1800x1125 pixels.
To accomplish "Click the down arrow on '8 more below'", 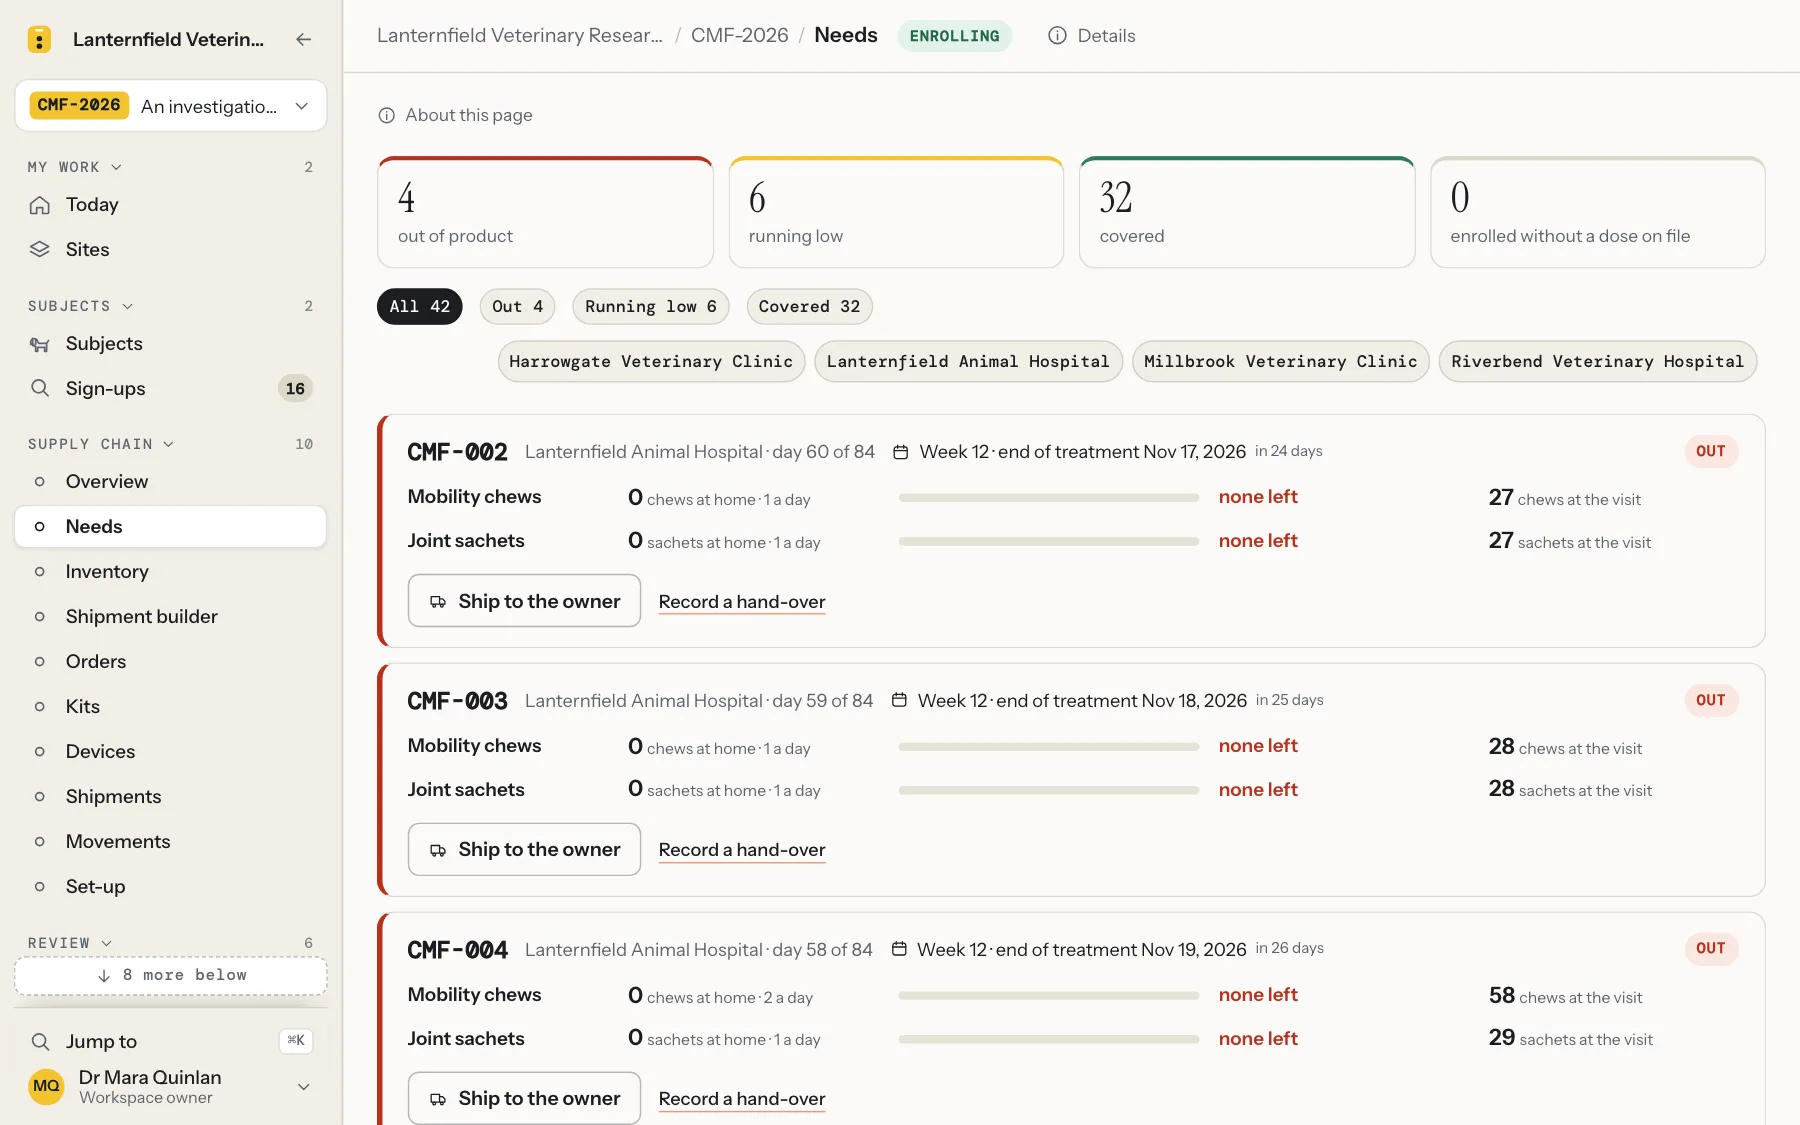I will (x=104, y=976).
